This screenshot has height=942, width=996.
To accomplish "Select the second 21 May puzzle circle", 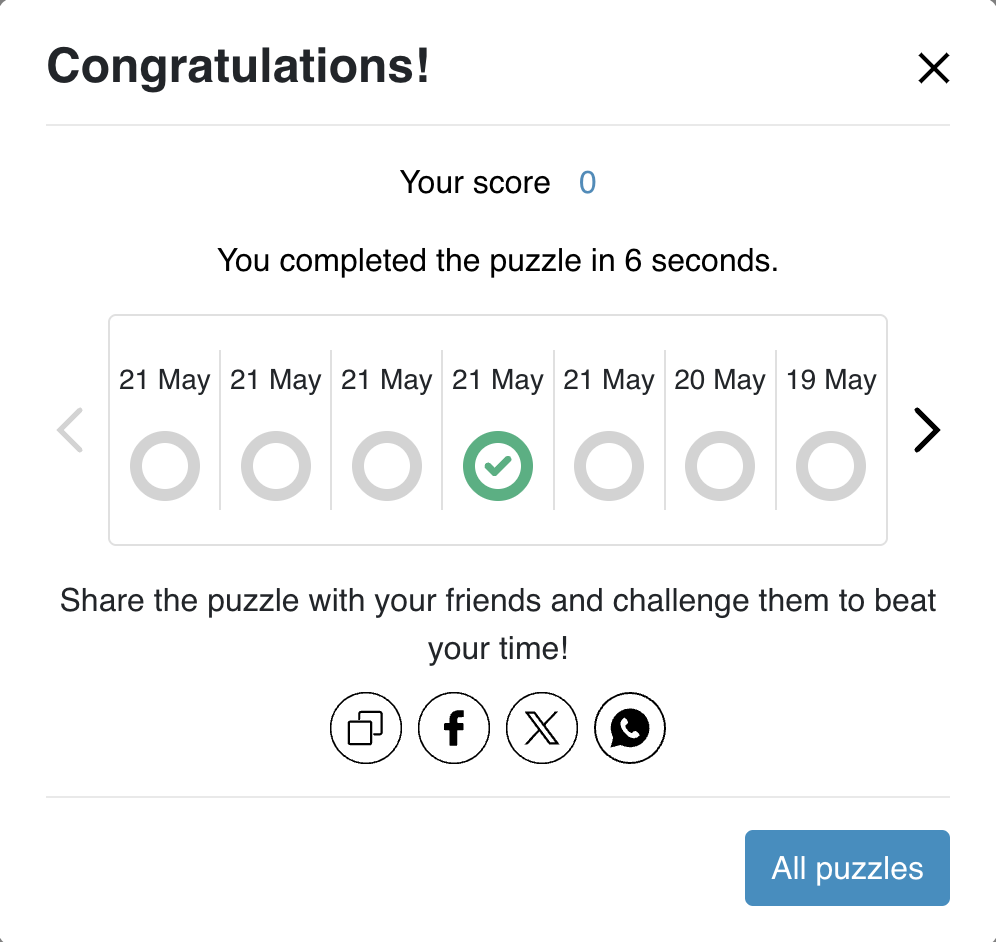I will click(276, 466).
